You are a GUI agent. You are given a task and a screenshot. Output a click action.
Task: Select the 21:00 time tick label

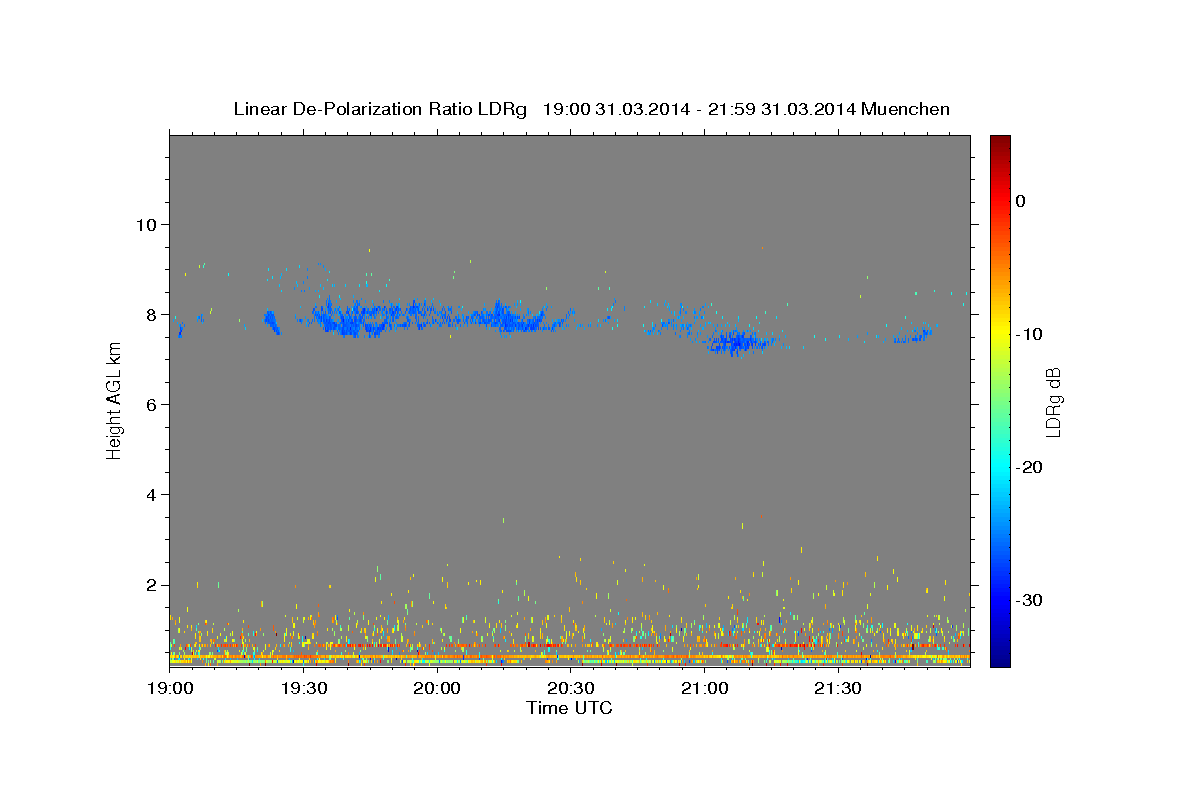(704, 689)
